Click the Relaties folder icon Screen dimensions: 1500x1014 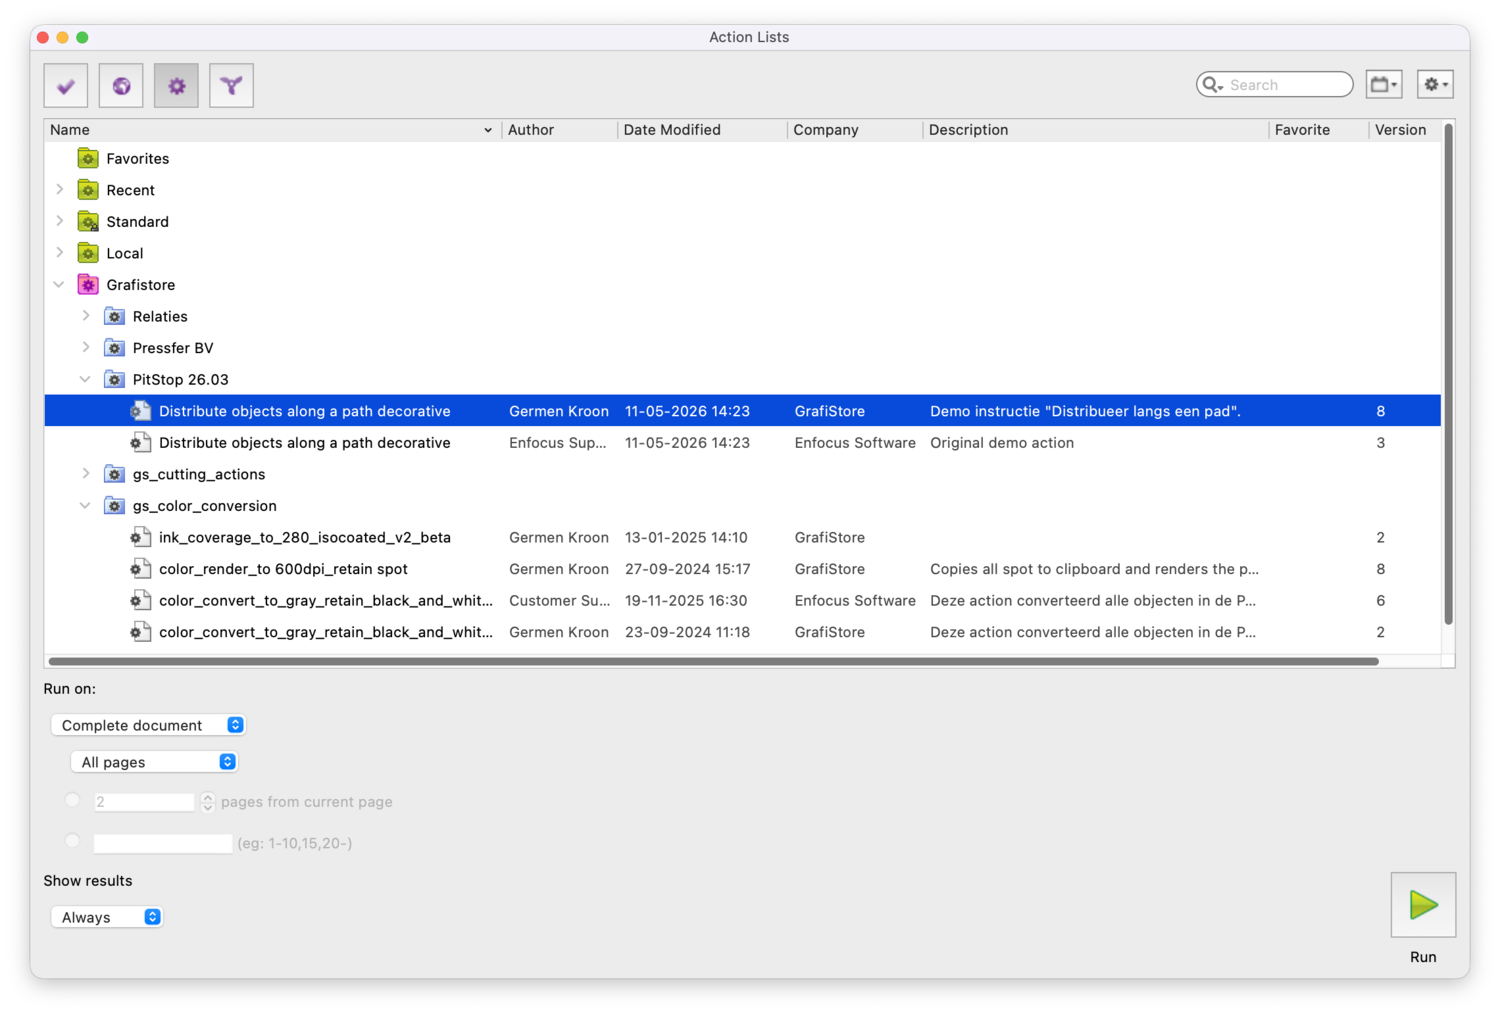click(115, 316)
